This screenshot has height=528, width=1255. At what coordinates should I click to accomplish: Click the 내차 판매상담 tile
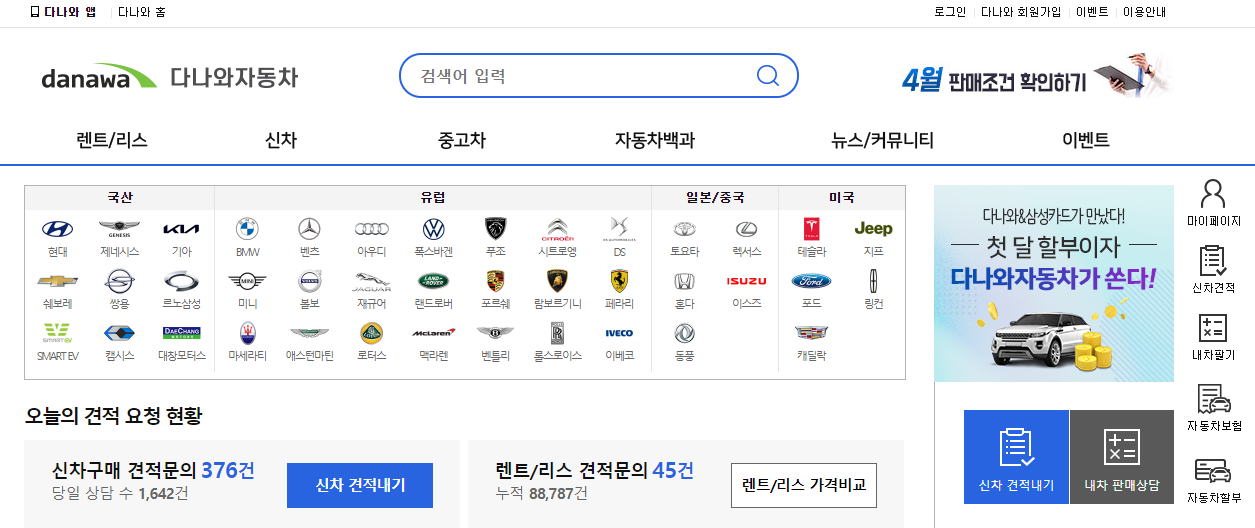click(x=1122, y=456)
